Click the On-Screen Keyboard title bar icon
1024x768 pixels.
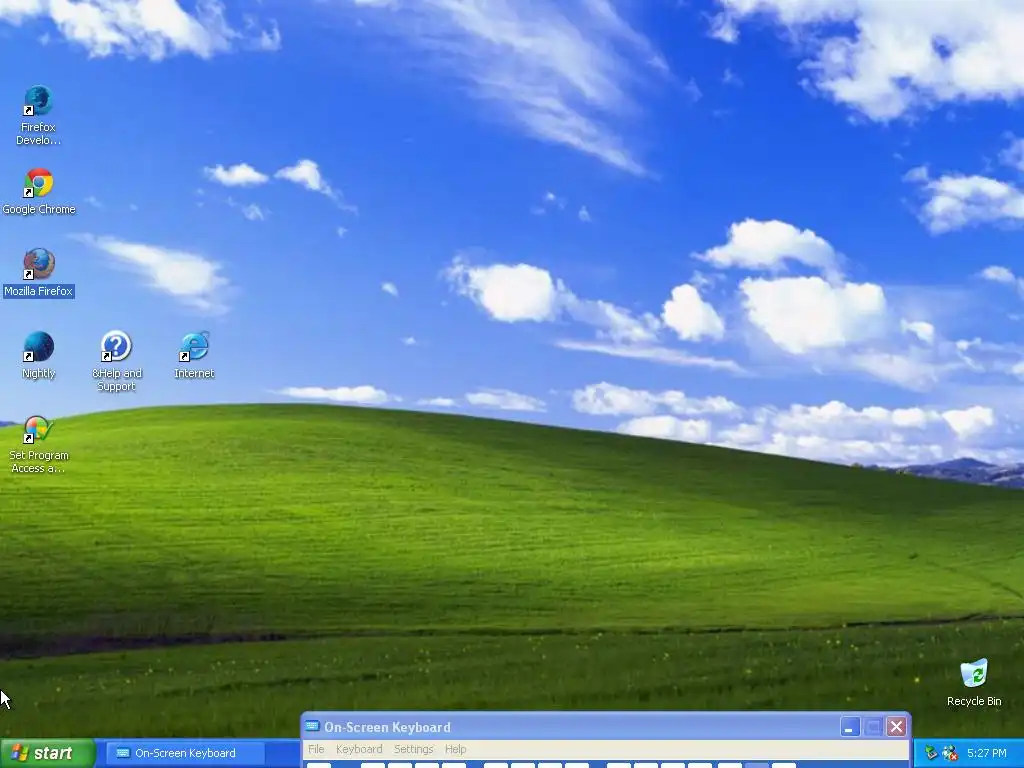tap(312, 726)
